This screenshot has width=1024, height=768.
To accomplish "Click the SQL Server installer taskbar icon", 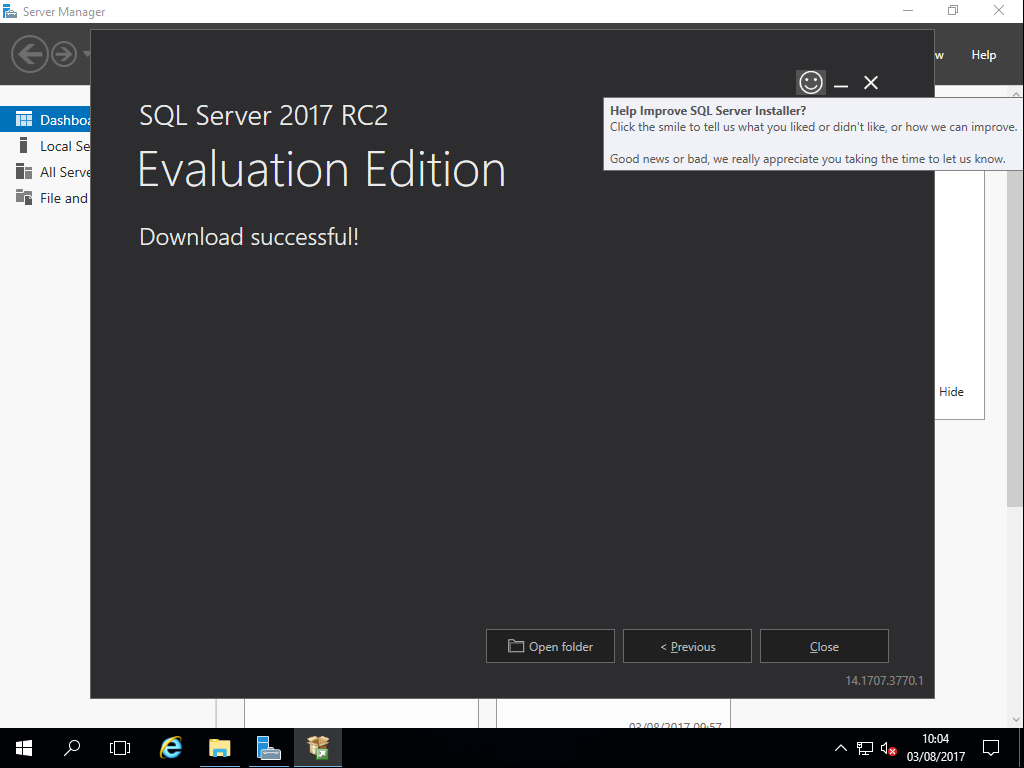I will click(318, 747).
